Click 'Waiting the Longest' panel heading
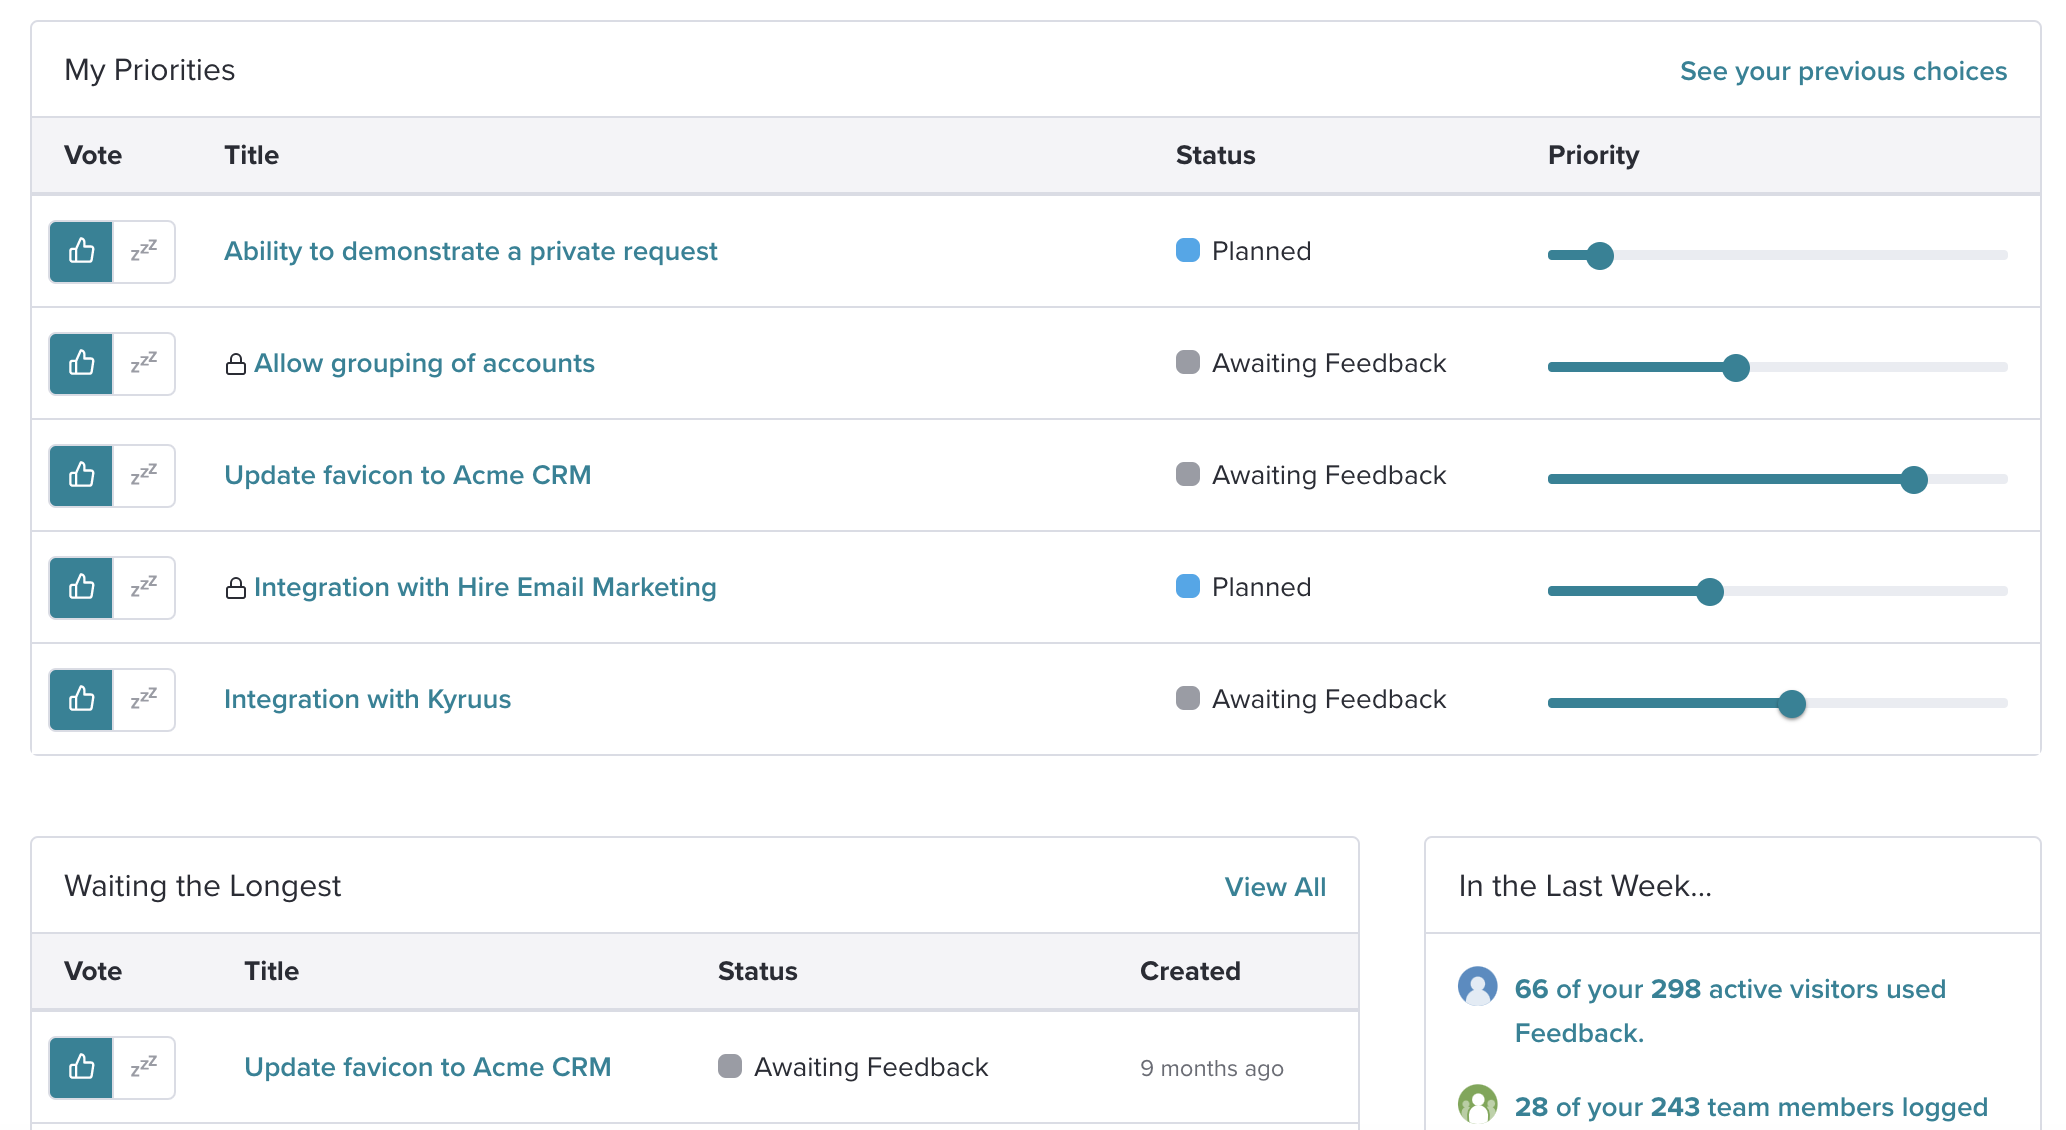The height and width of the screenshot is (1130, 2066). tap(203, 886)
